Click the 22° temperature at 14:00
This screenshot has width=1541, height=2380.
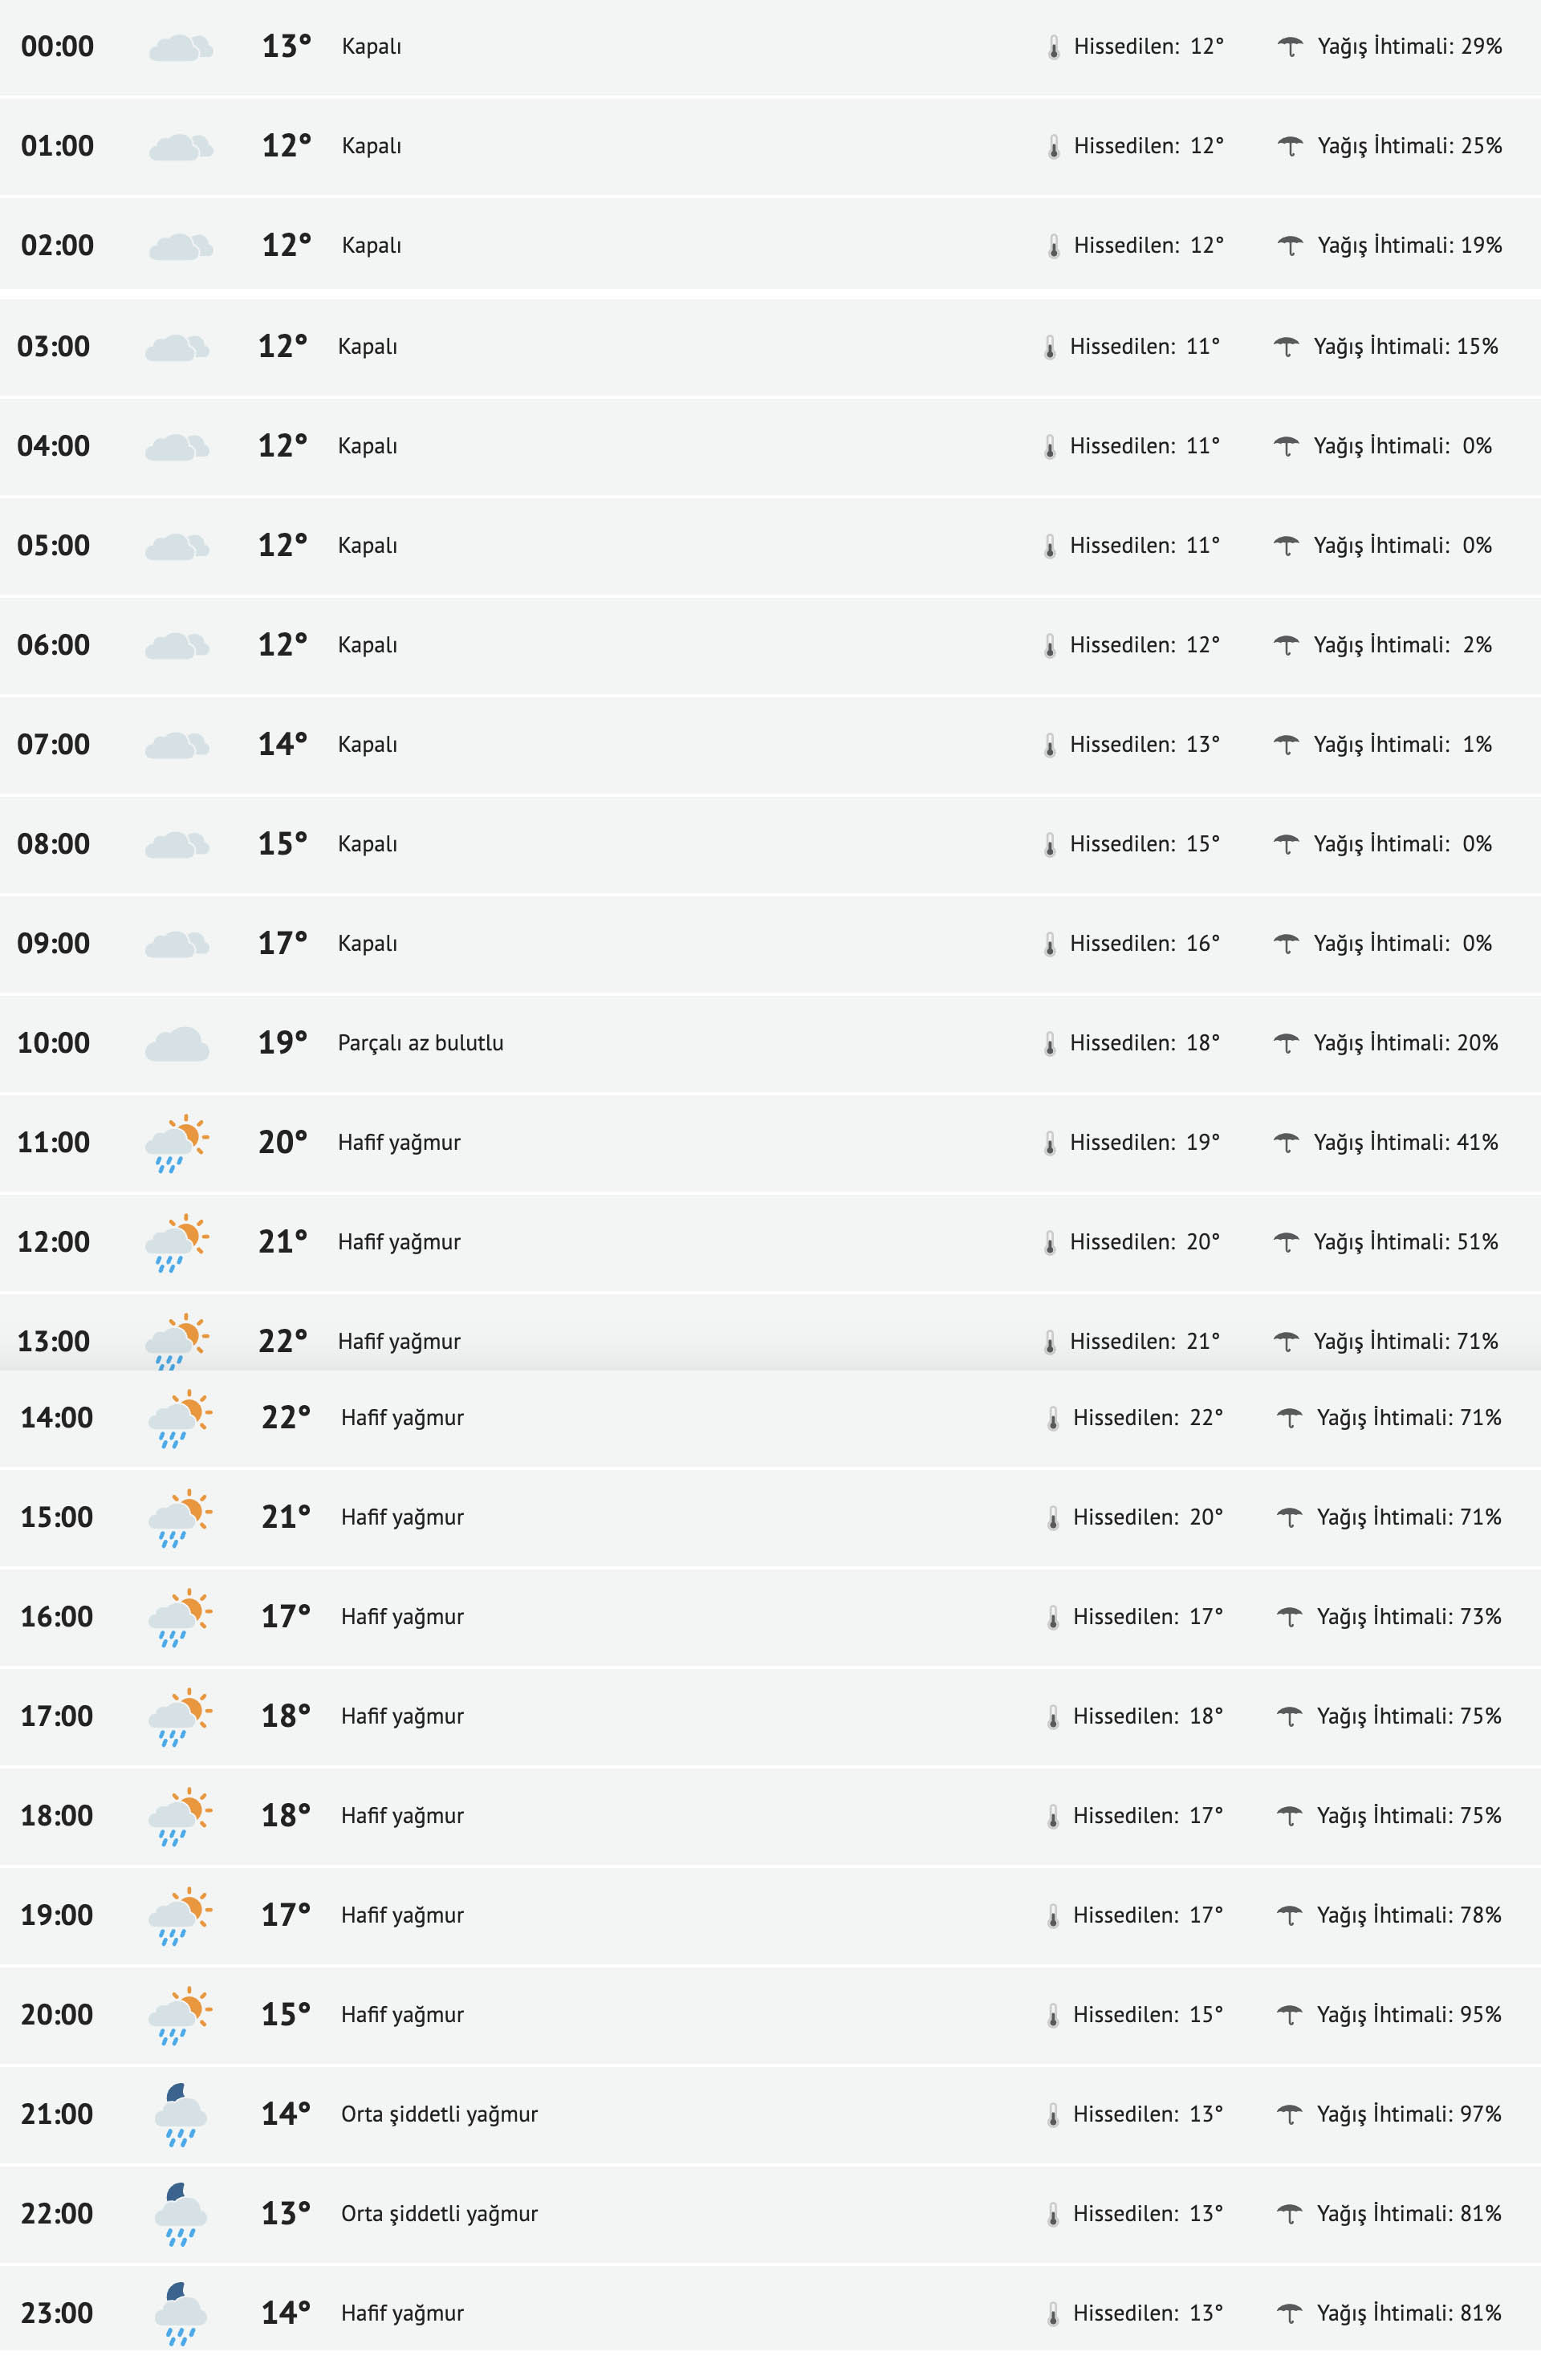[286, 1418]
